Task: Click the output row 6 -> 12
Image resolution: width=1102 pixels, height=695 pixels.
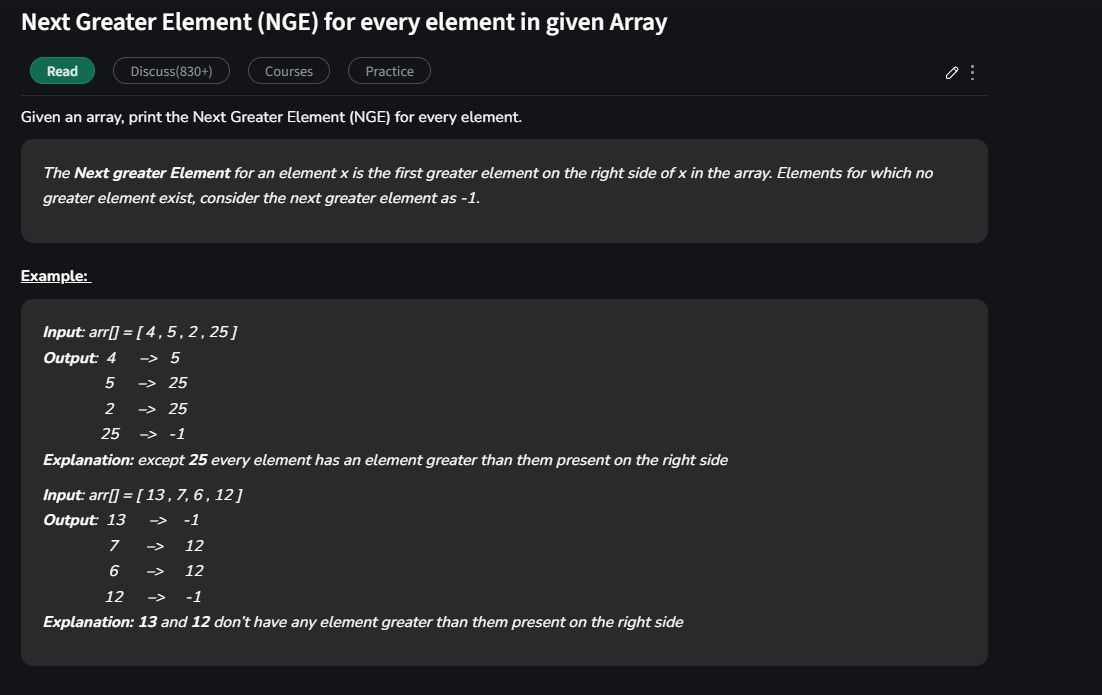Action: (156, 571)
